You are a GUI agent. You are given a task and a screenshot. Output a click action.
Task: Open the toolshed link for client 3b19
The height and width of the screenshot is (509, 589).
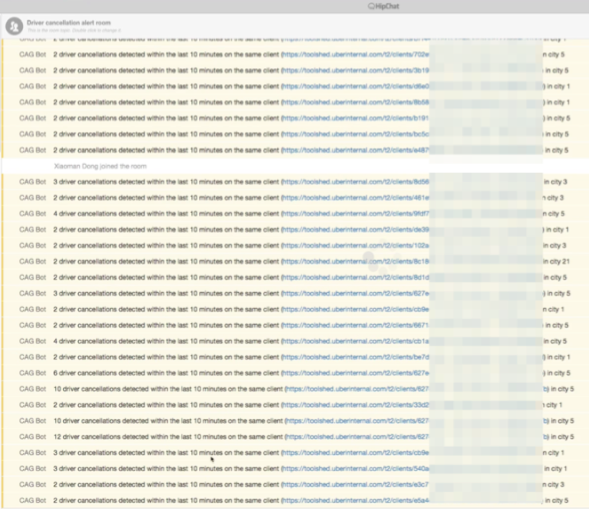click(356, 70)
